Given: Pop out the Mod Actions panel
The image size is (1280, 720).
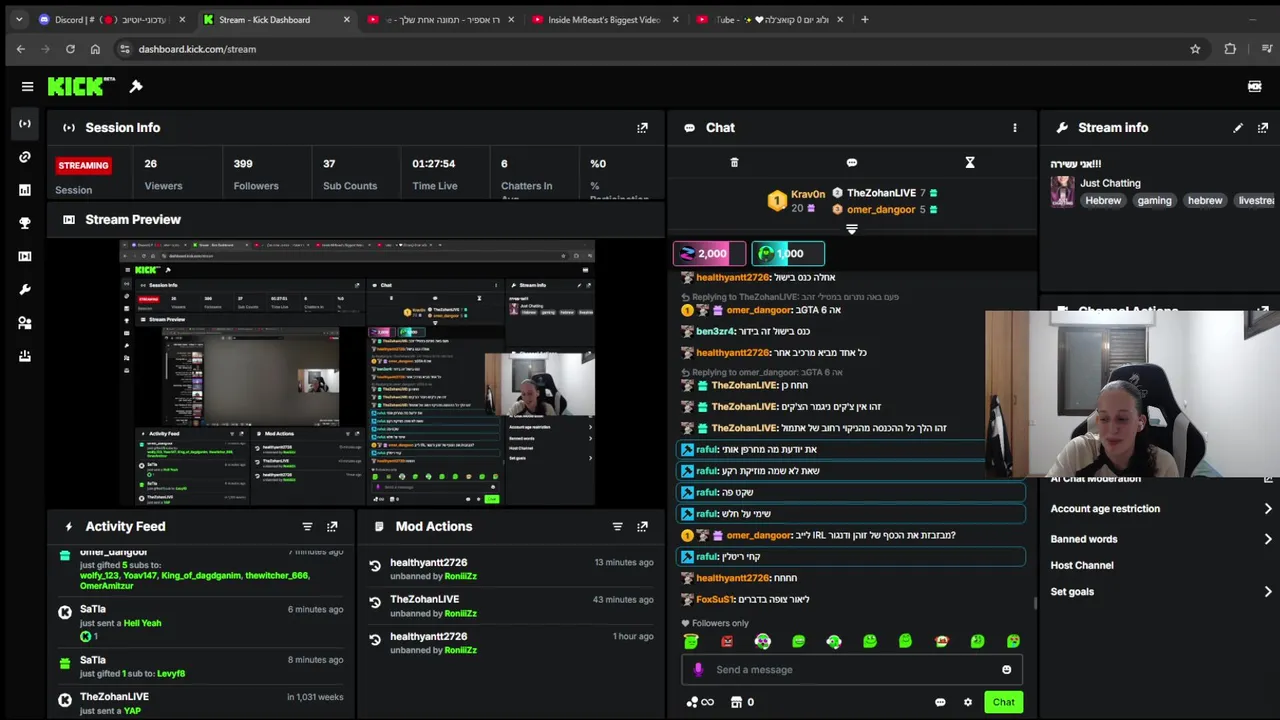Looking at the screenshot, I should click(642, 526).
